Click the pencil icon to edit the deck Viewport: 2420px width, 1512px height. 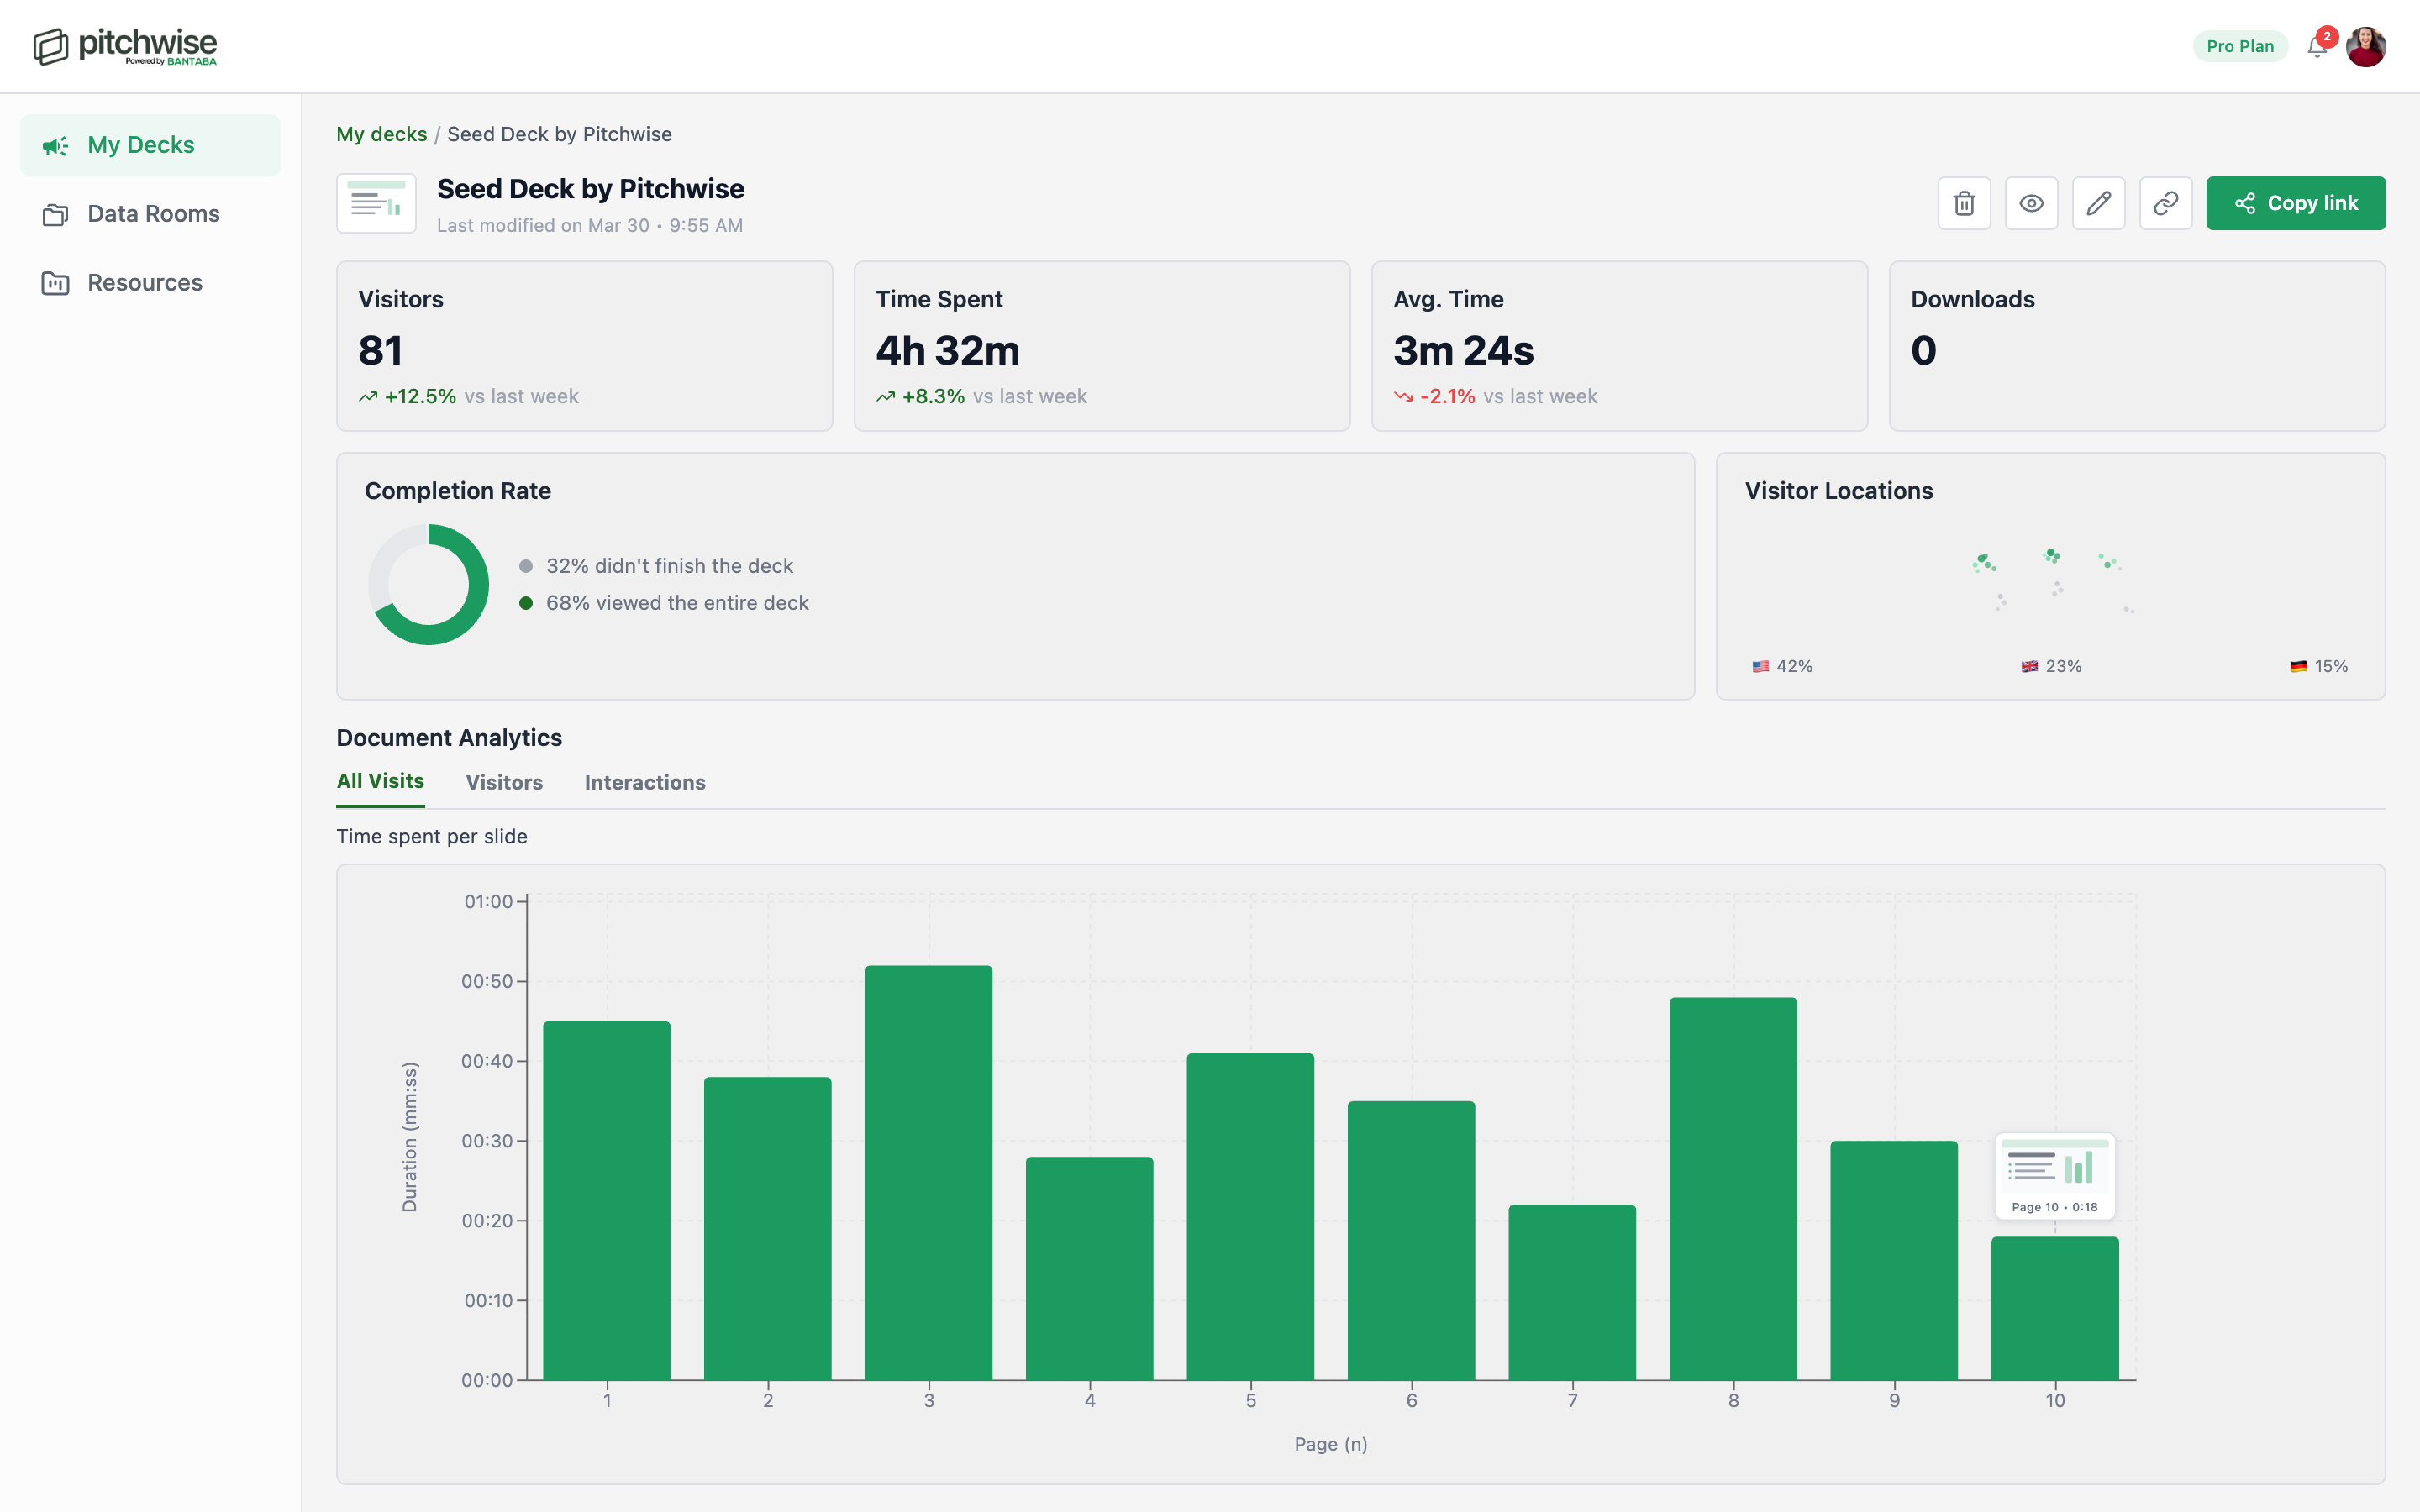(x=2099, y=203)
